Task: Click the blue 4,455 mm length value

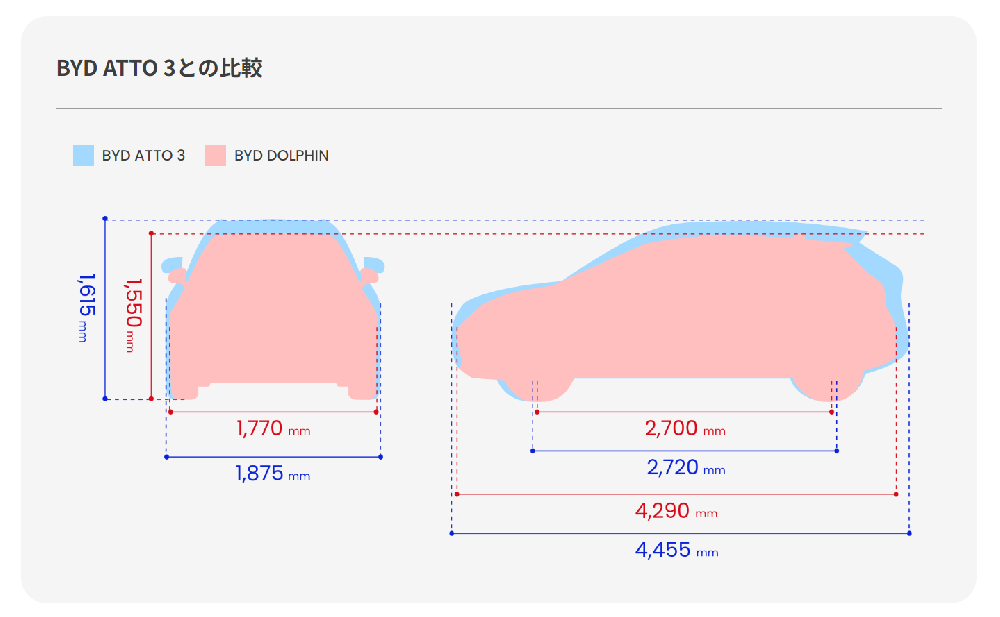Action: click(676, 549)
